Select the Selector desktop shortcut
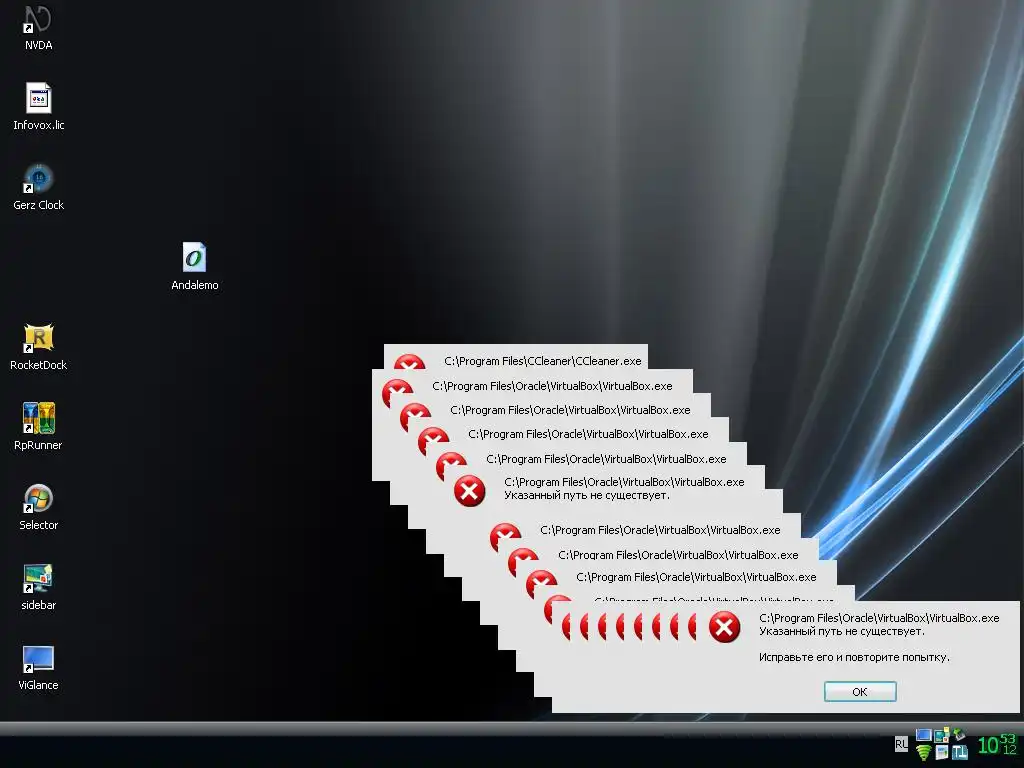This screenshot has height=768, width=1024. pos(39,507)
